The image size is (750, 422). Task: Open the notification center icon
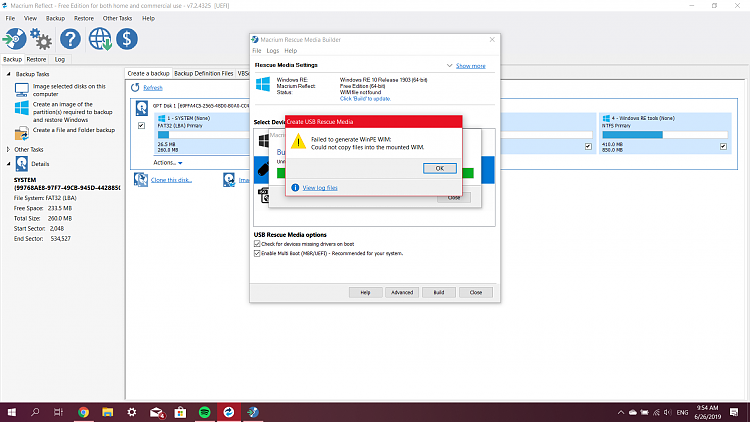734,412
